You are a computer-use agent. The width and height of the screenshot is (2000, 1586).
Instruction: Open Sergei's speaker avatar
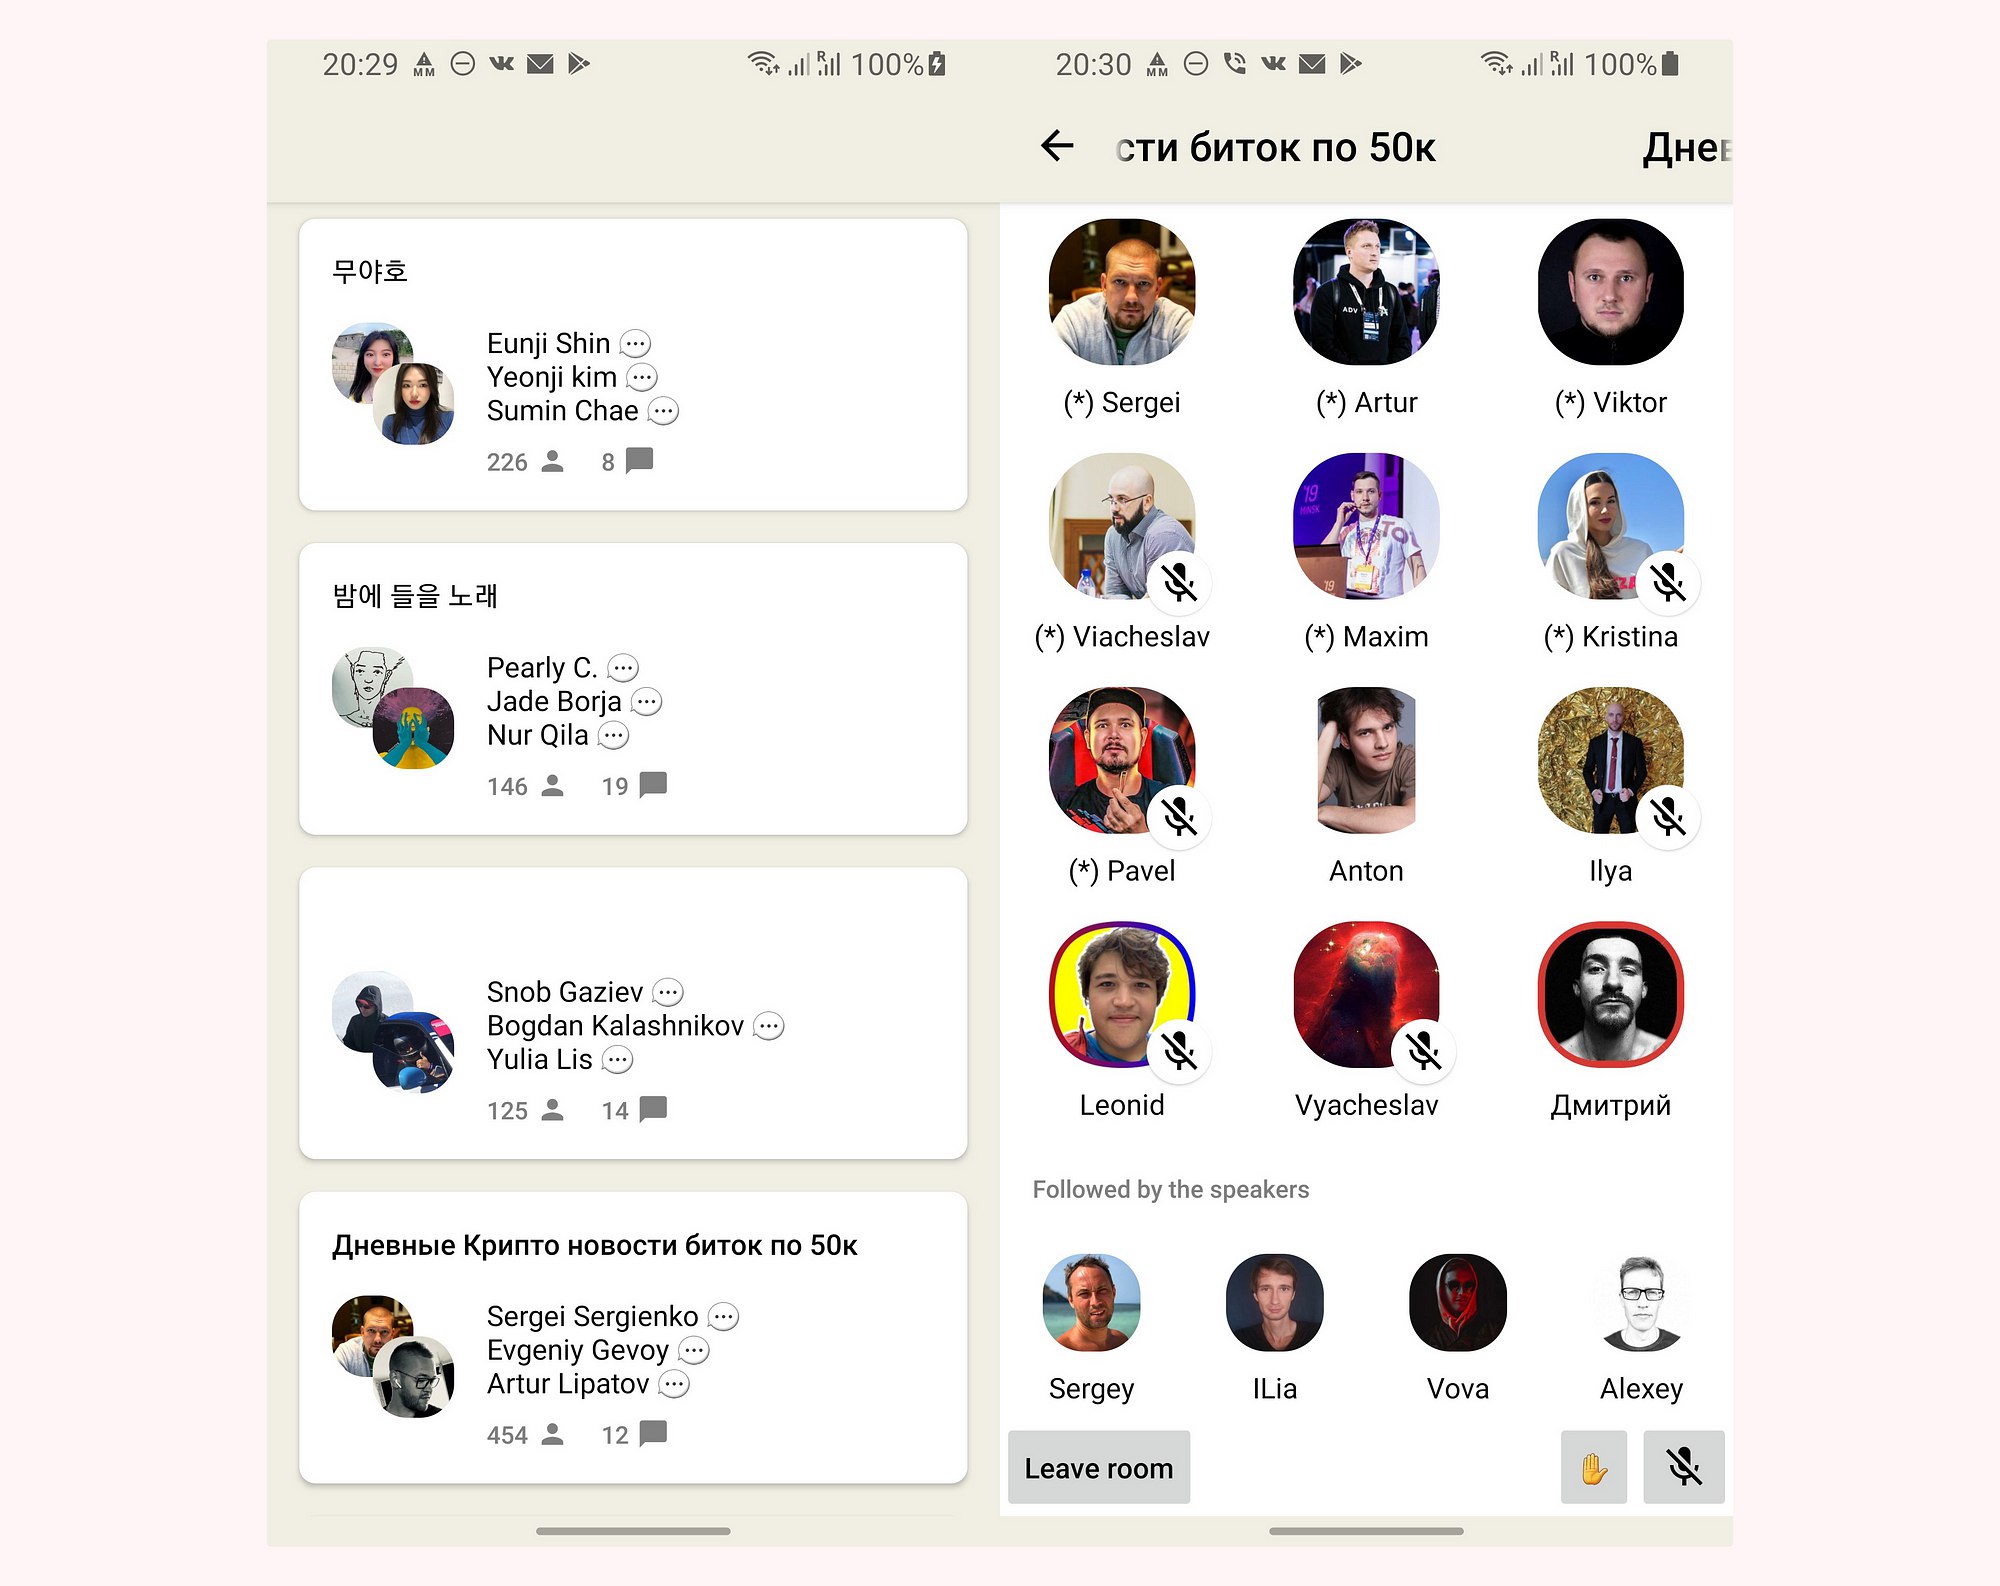[x=1122, y=291]
